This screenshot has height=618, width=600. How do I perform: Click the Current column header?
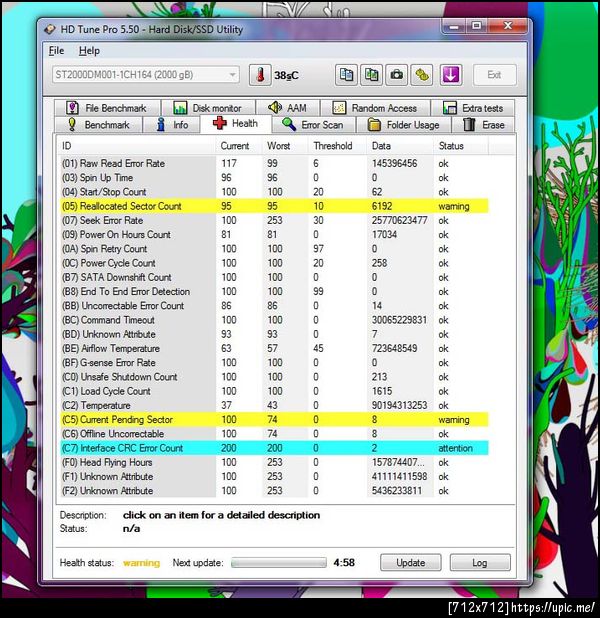tap(239, 146)
